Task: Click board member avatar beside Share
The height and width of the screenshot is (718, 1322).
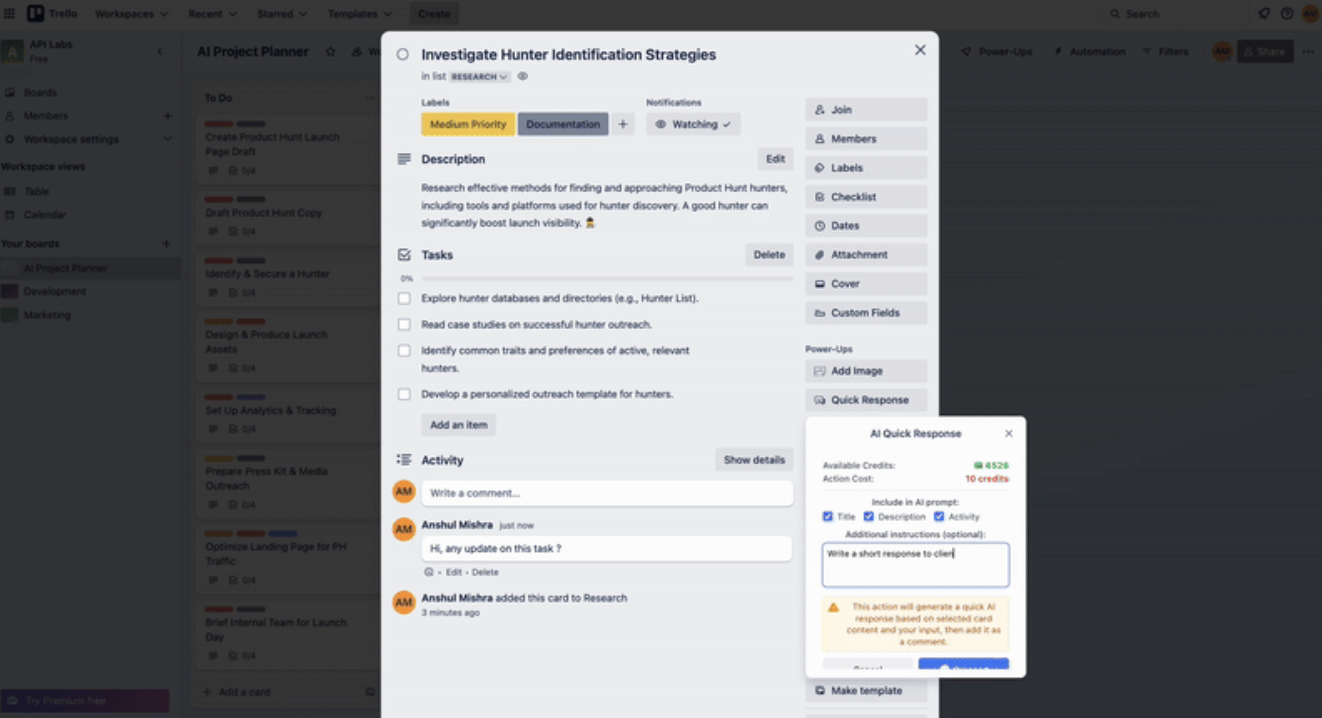Action: click(x=1221, y=51)
